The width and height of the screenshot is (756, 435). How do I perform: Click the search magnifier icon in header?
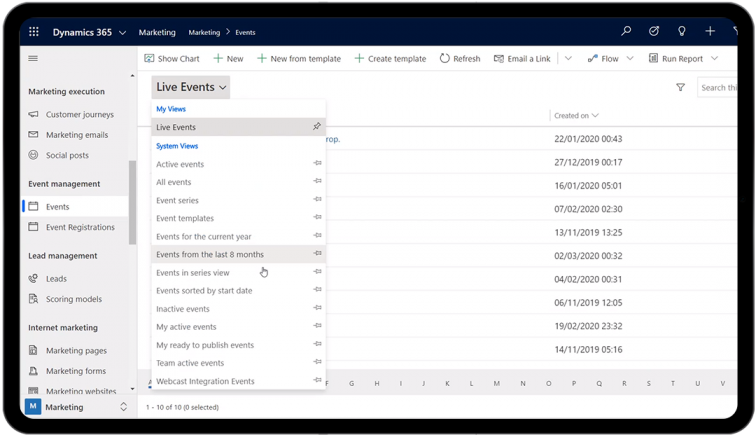point(626,32)
